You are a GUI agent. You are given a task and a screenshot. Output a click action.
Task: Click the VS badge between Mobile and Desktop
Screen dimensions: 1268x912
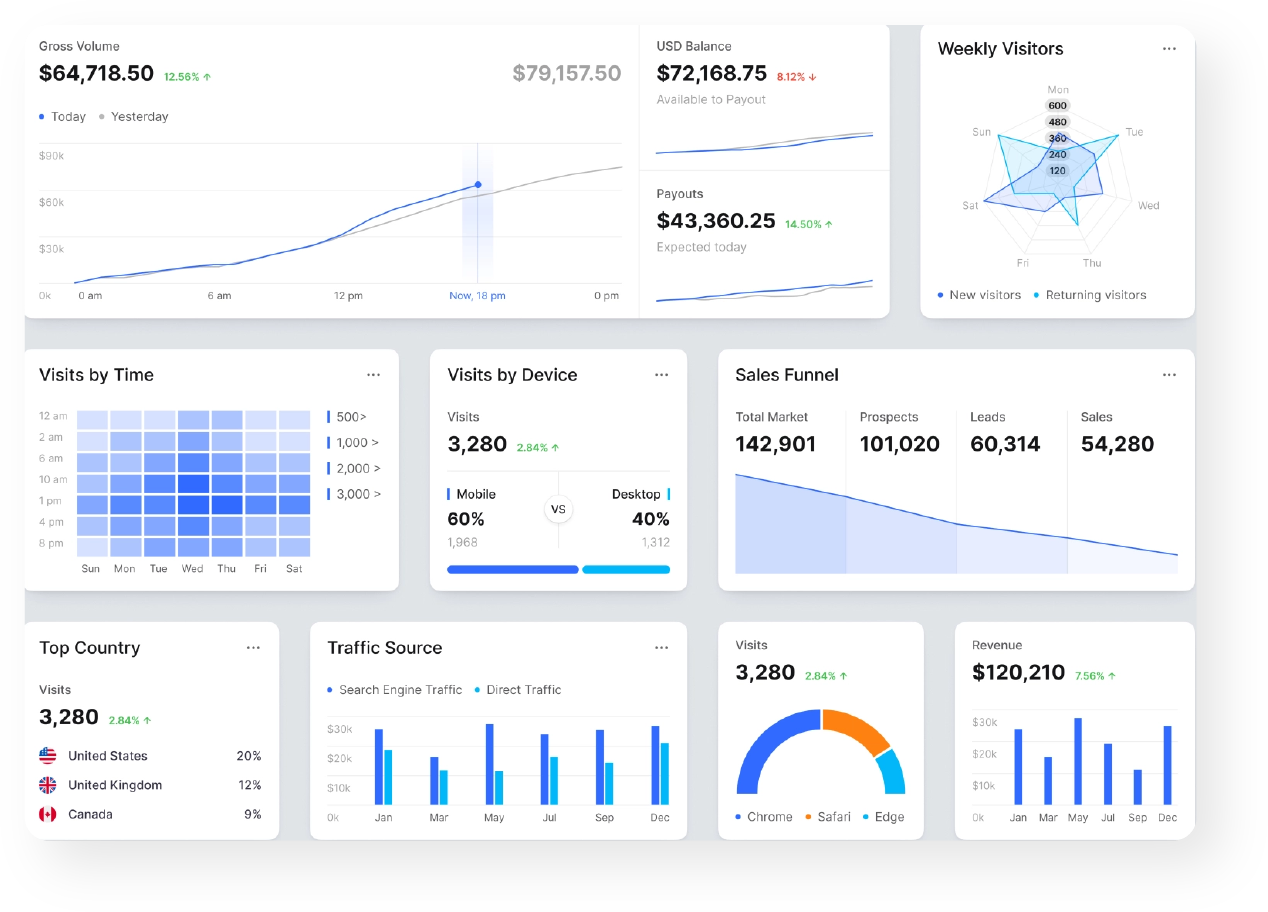click(x=558, y=509)
